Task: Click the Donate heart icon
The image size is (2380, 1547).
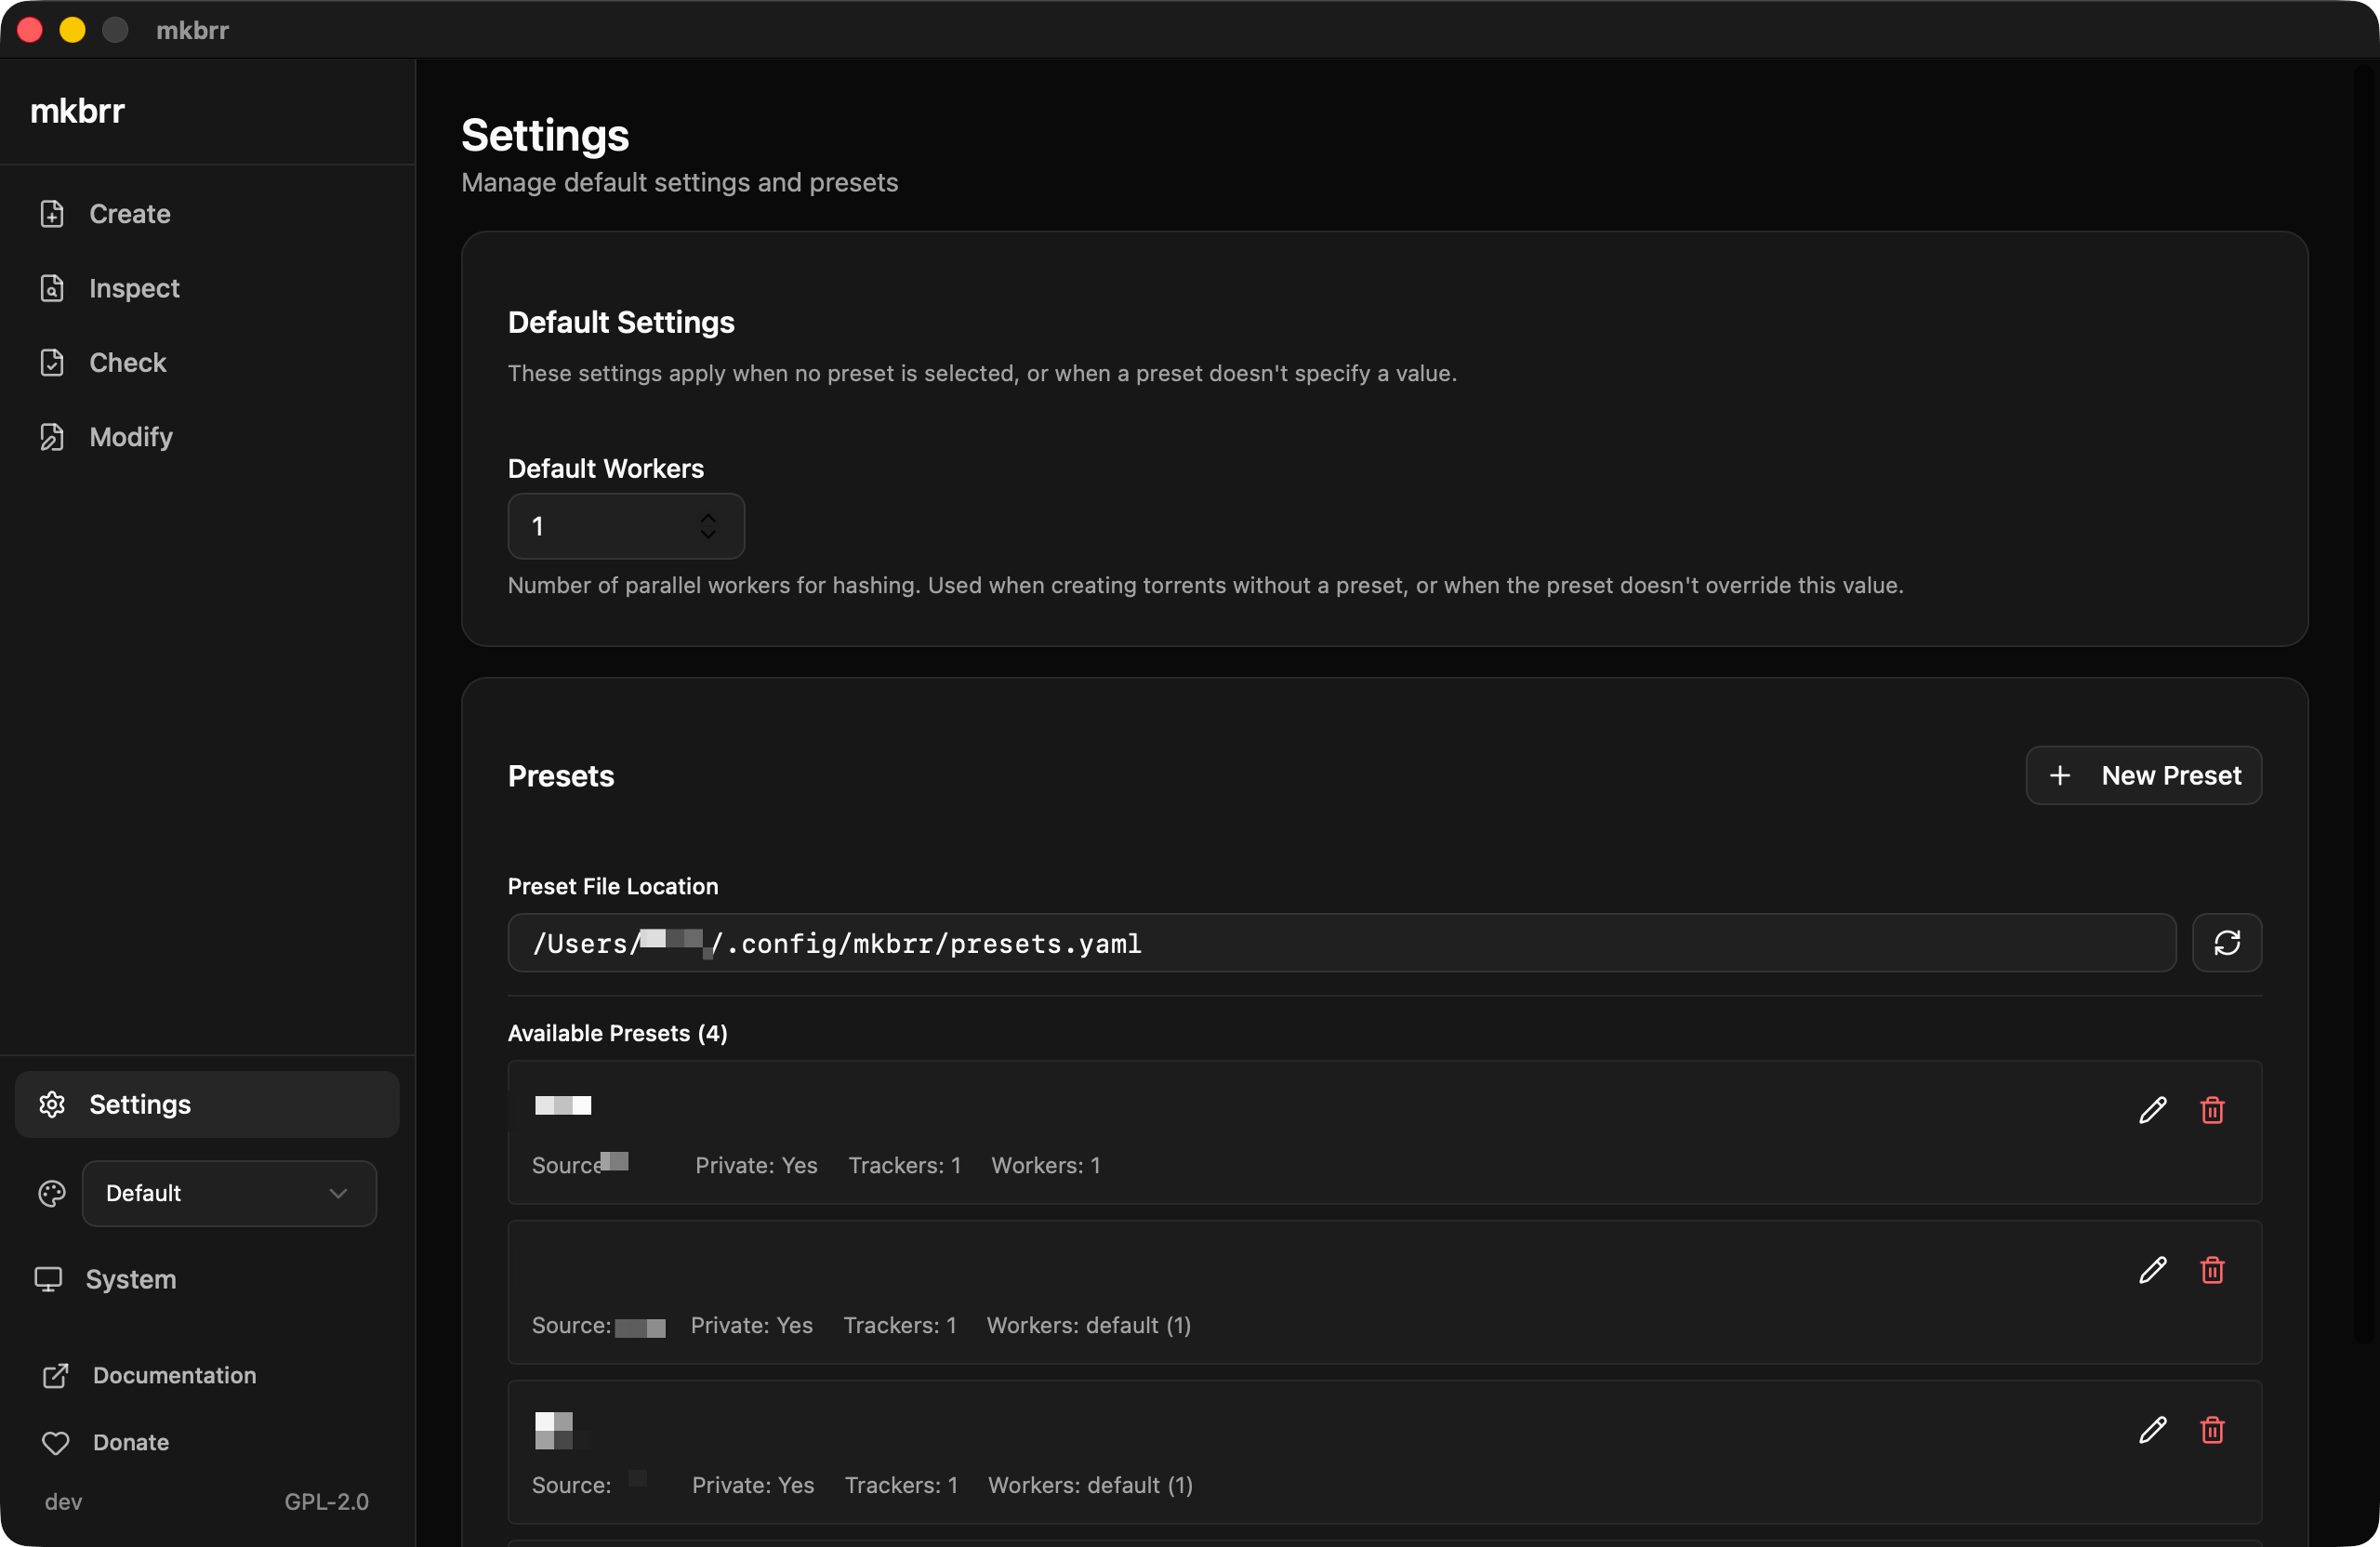Action: pos(56,1442)
